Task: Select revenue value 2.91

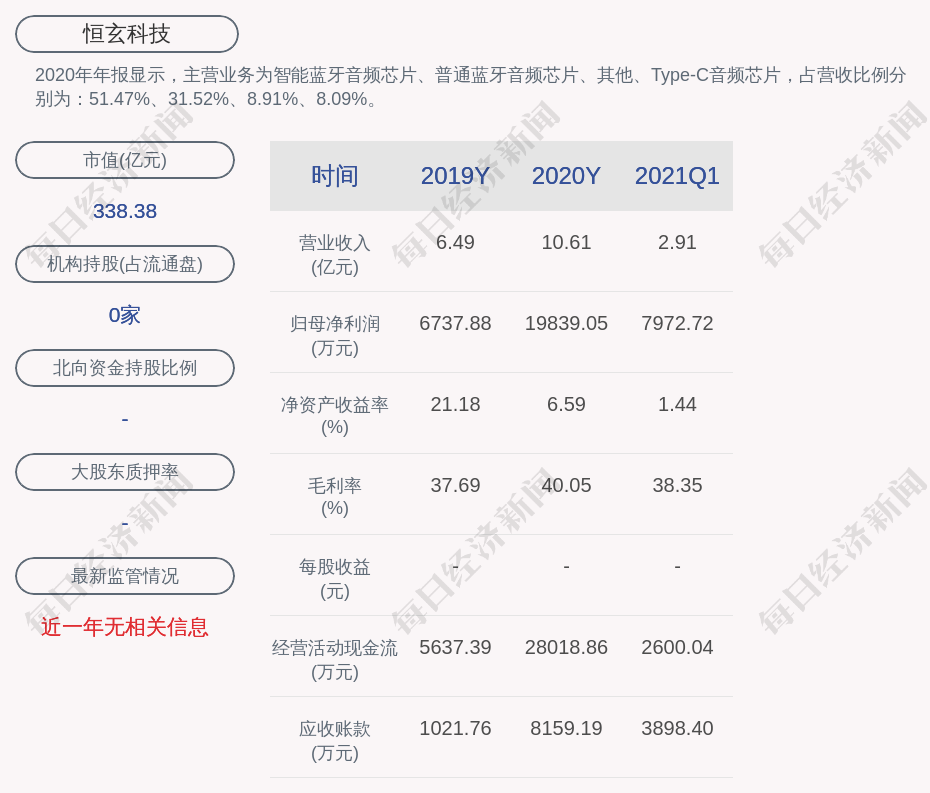Action: [x=677, y=243]
